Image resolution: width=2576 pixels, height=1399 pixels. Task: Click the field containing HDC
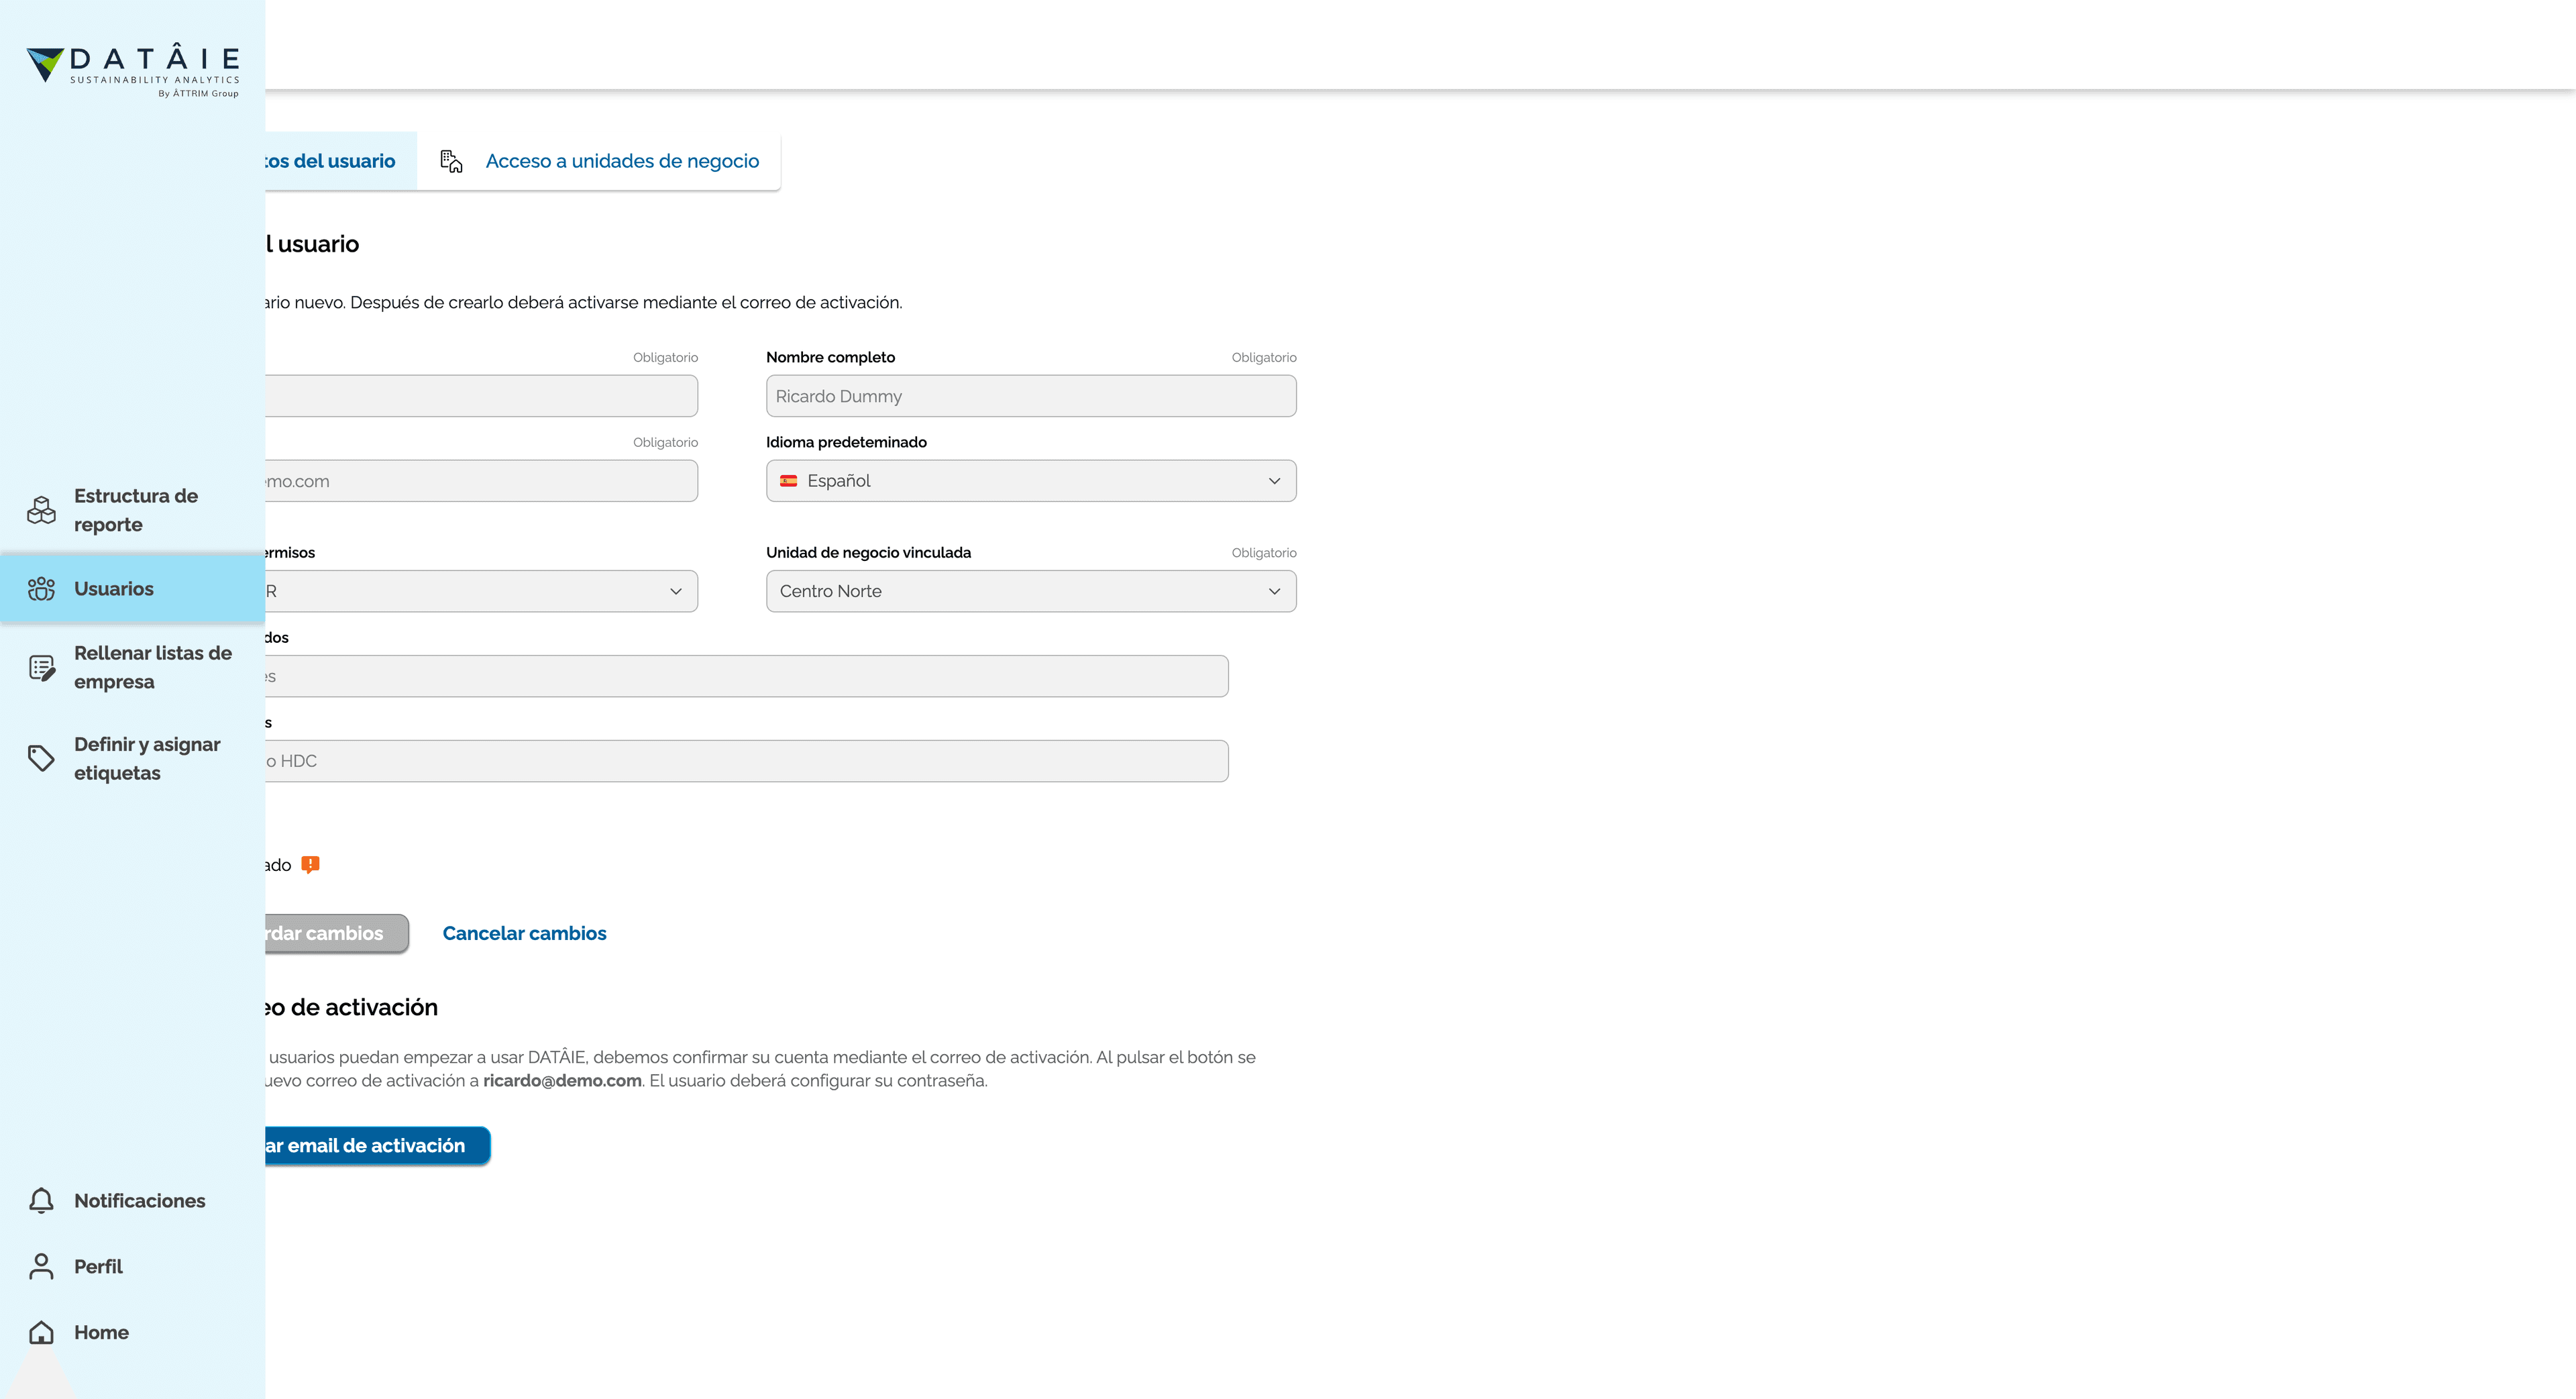746,761
